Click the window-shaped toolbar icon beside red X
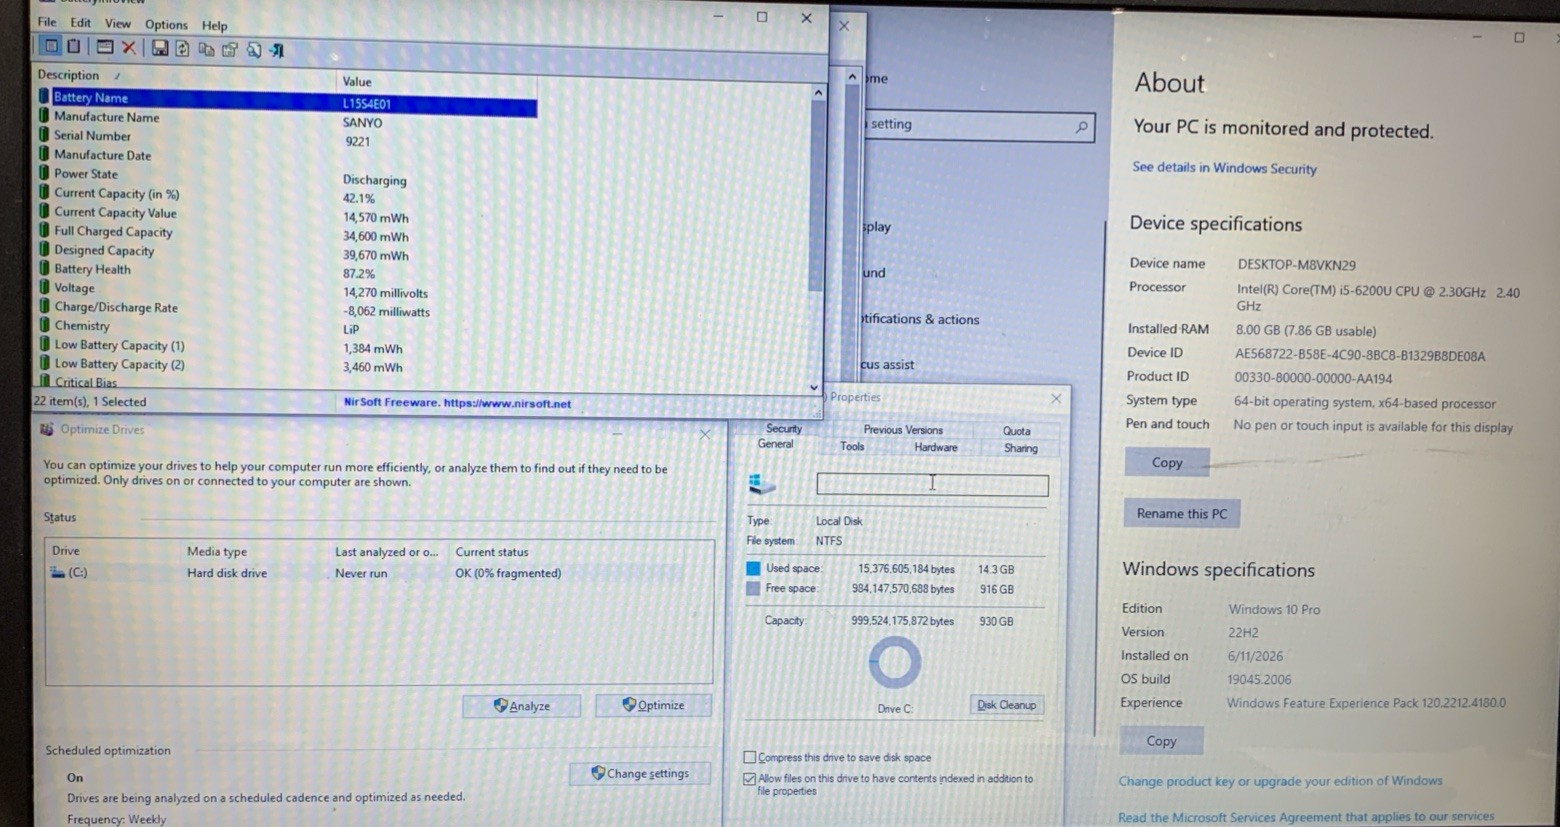1560x827 pixels. click(104, 47)
